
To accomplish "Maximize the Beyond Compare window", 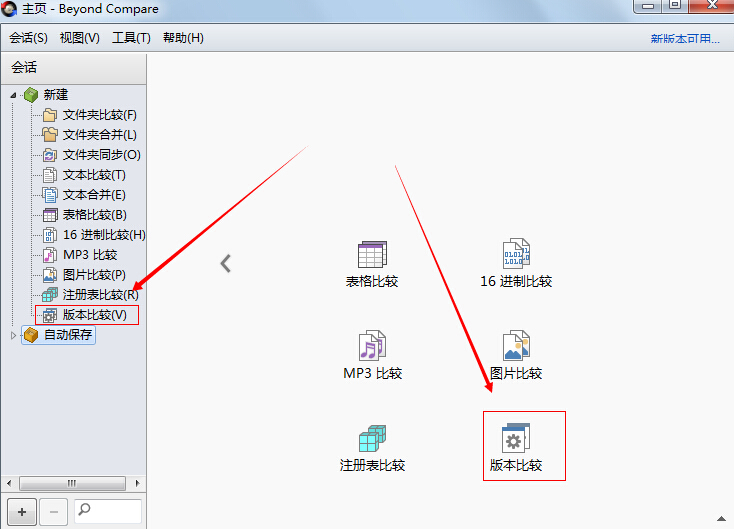I will [x=675, y=6].
